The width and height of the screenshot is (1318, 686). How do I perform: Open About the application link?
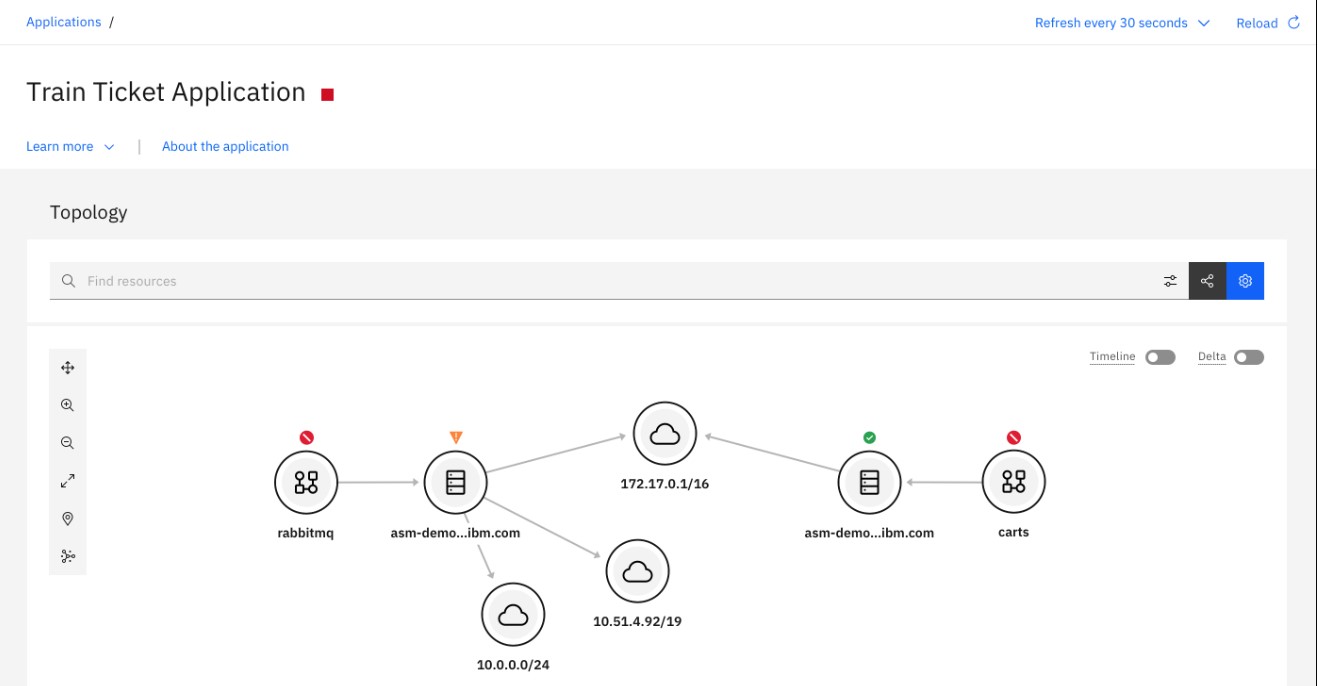point(225,146)
